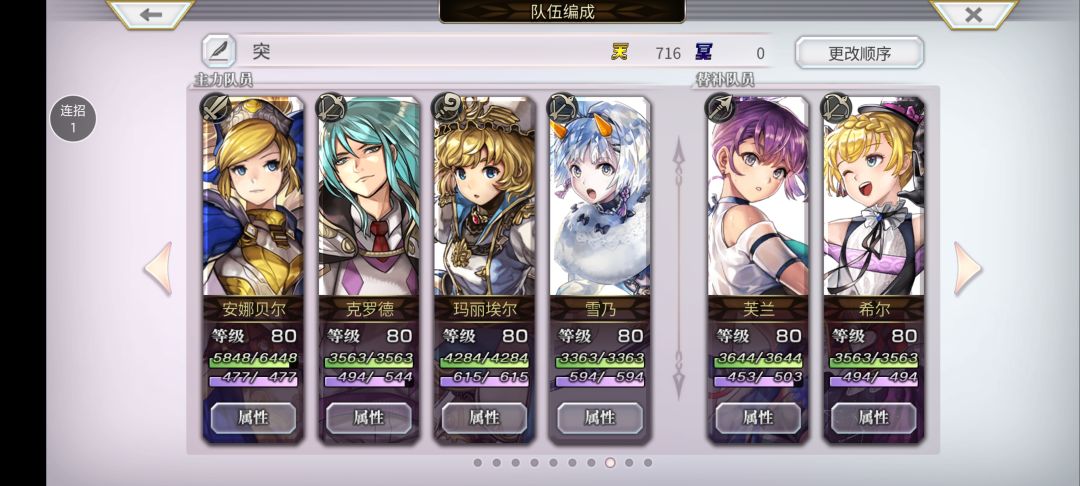Image resolution: width=1080 pixels, height=486 pixels.
Task: Open 属性 for 安娜贝尔
Action: click(x=253, y=417)
